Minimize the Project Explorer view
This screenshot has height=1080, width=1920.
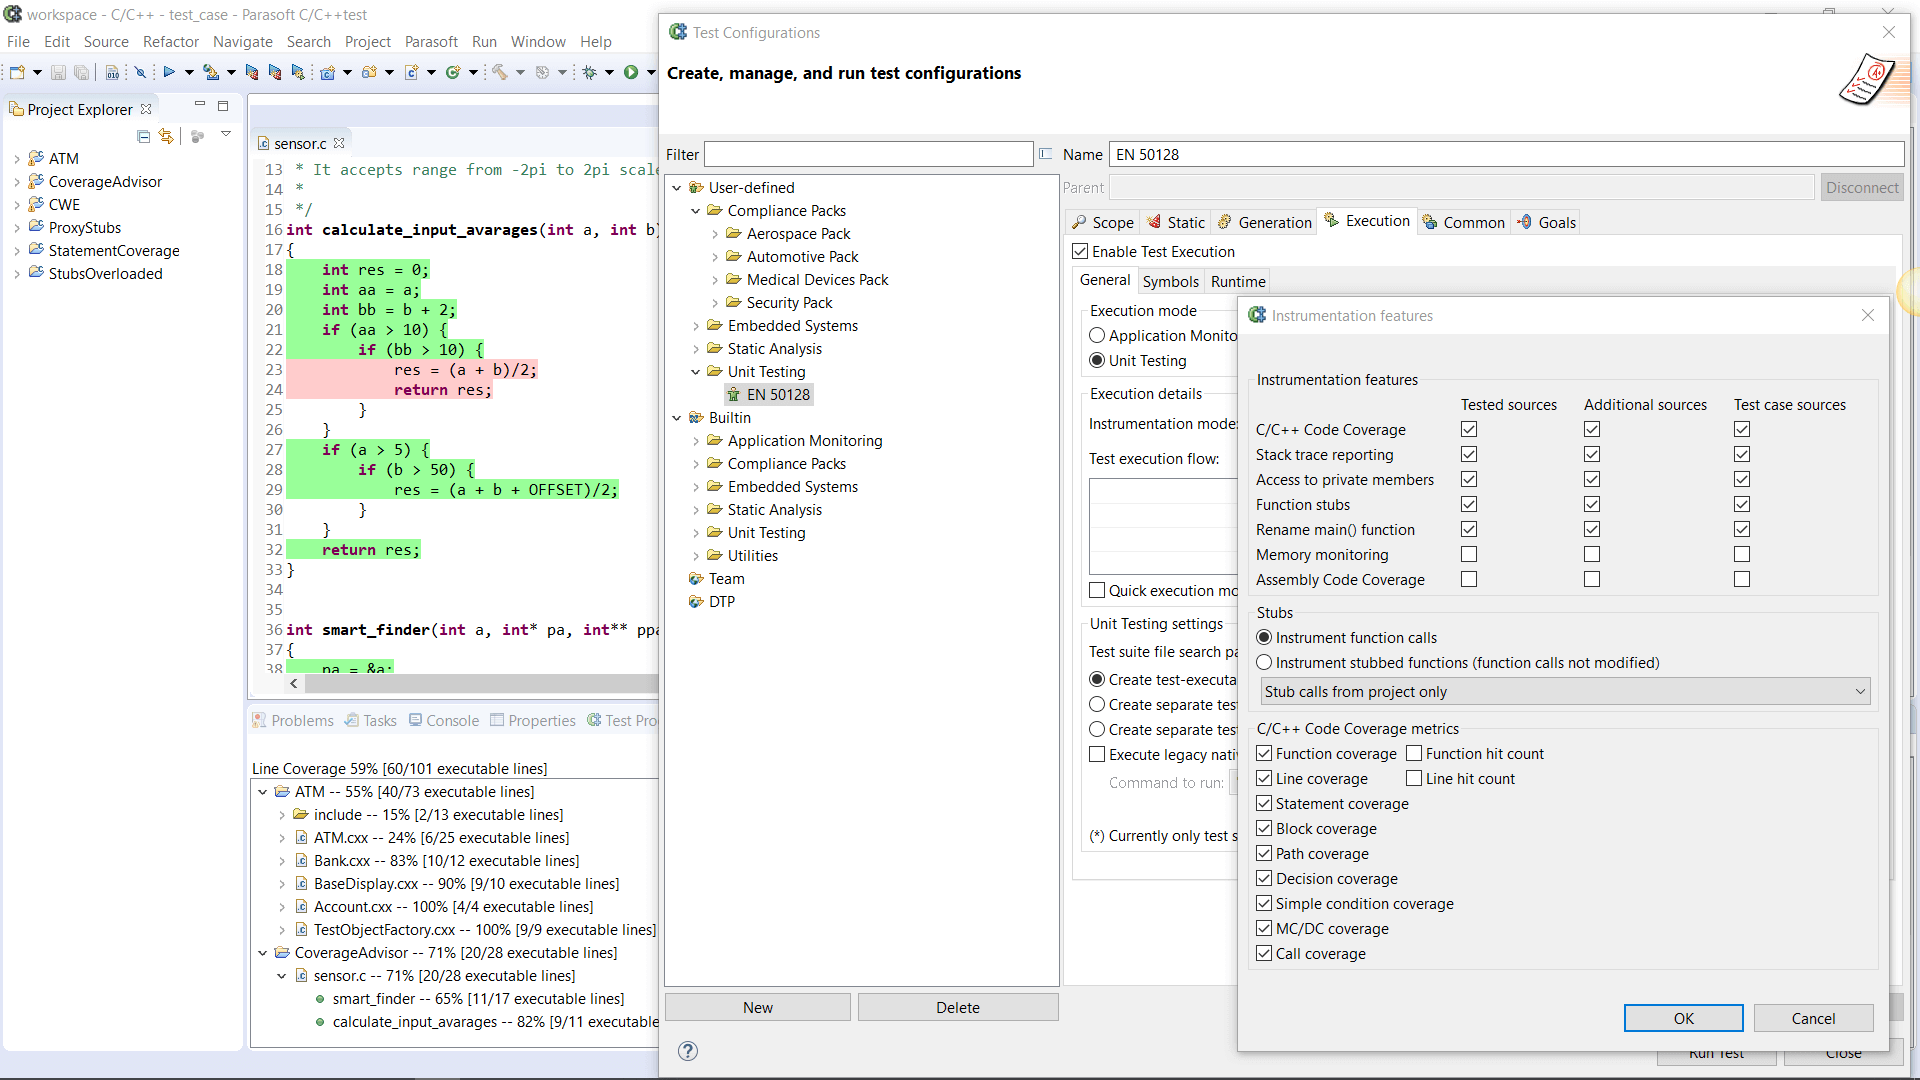[x=200, y=105]
